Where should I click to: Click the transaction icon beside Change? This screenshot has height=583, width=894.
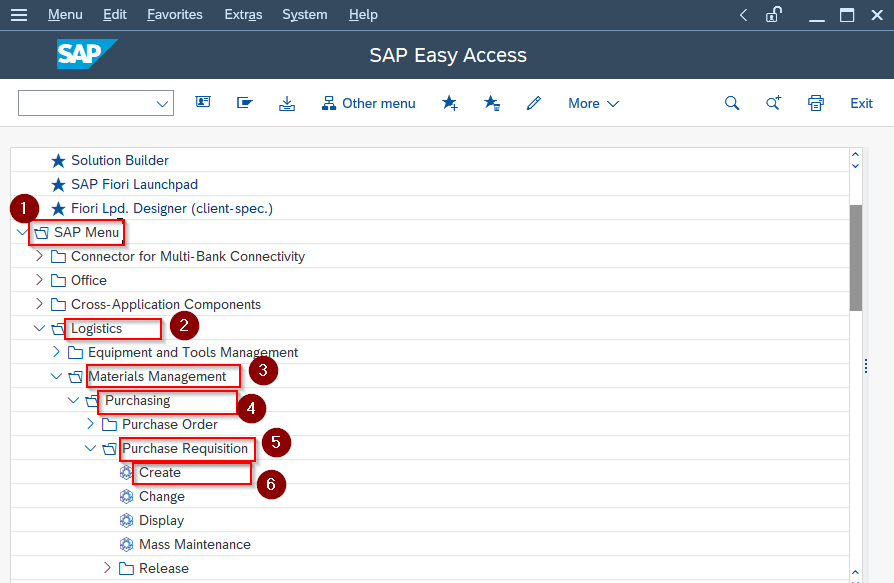[127, 496]
